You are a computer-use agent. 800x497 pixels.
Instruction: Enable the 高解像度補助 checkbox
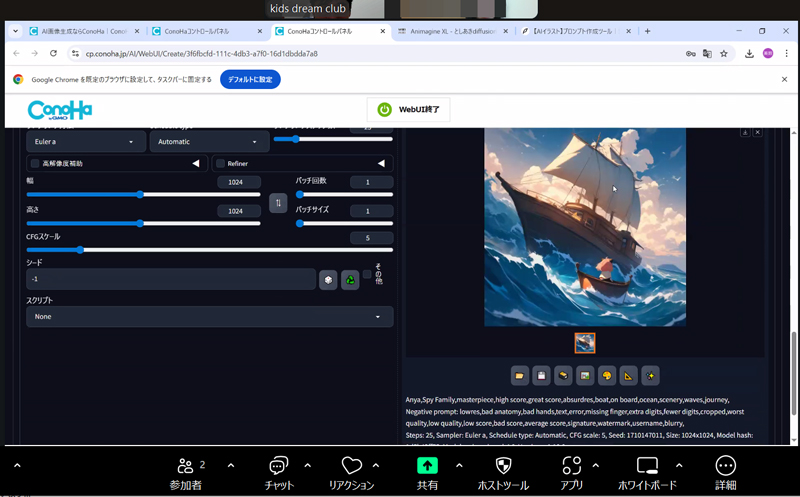pyautogui.click(x=35, y=163)
